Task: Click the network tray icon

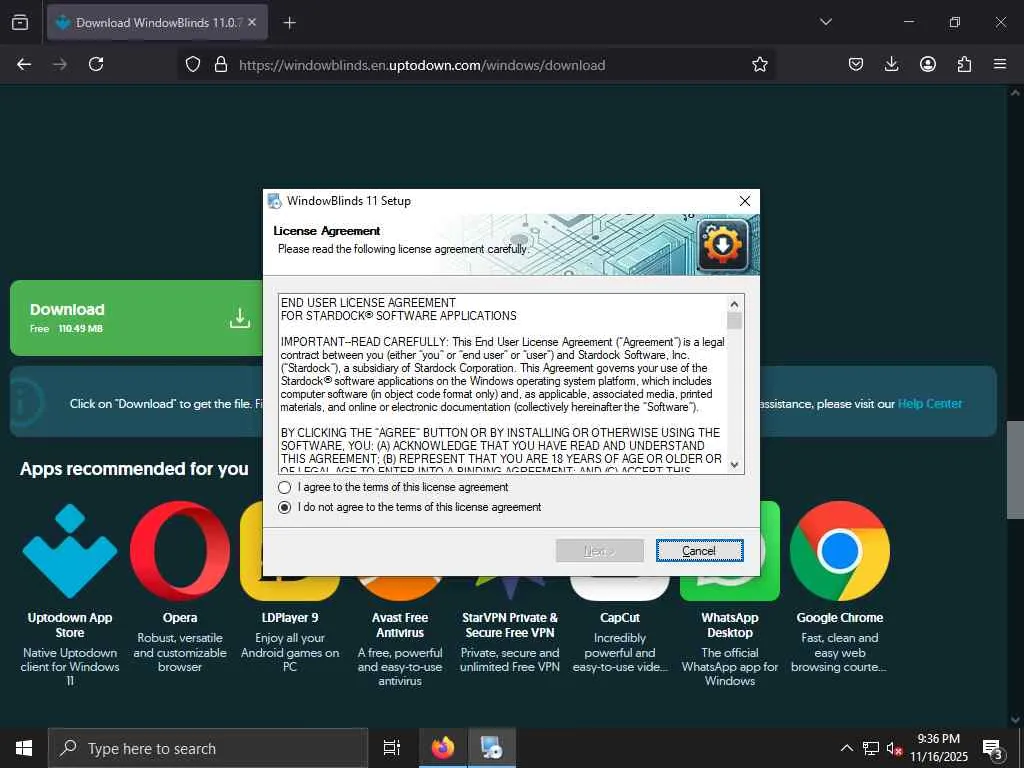Action: (x=871, y=748)
